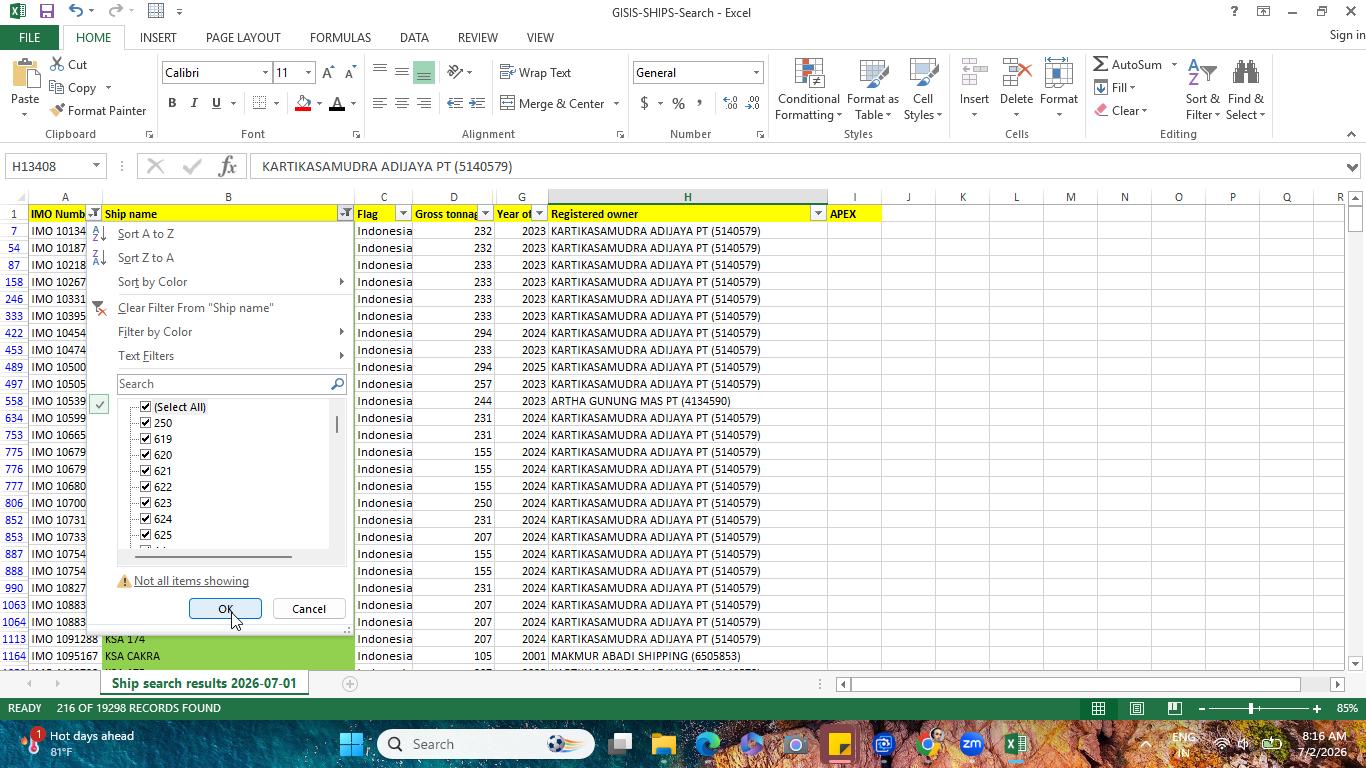
Task: Open the Registered owner filter dropdown
Action: pos(818,214)
